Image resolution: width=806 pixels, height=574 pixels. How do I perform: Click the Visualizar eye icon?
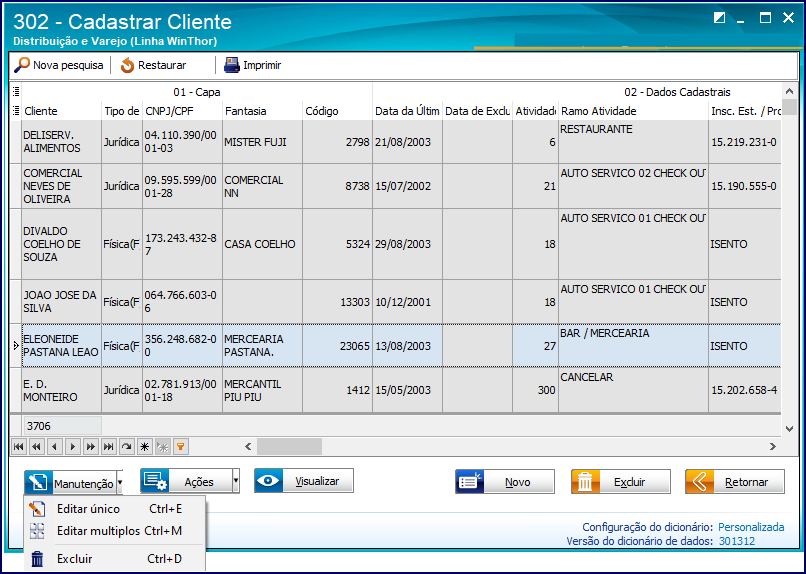click(x=268, y=481)
